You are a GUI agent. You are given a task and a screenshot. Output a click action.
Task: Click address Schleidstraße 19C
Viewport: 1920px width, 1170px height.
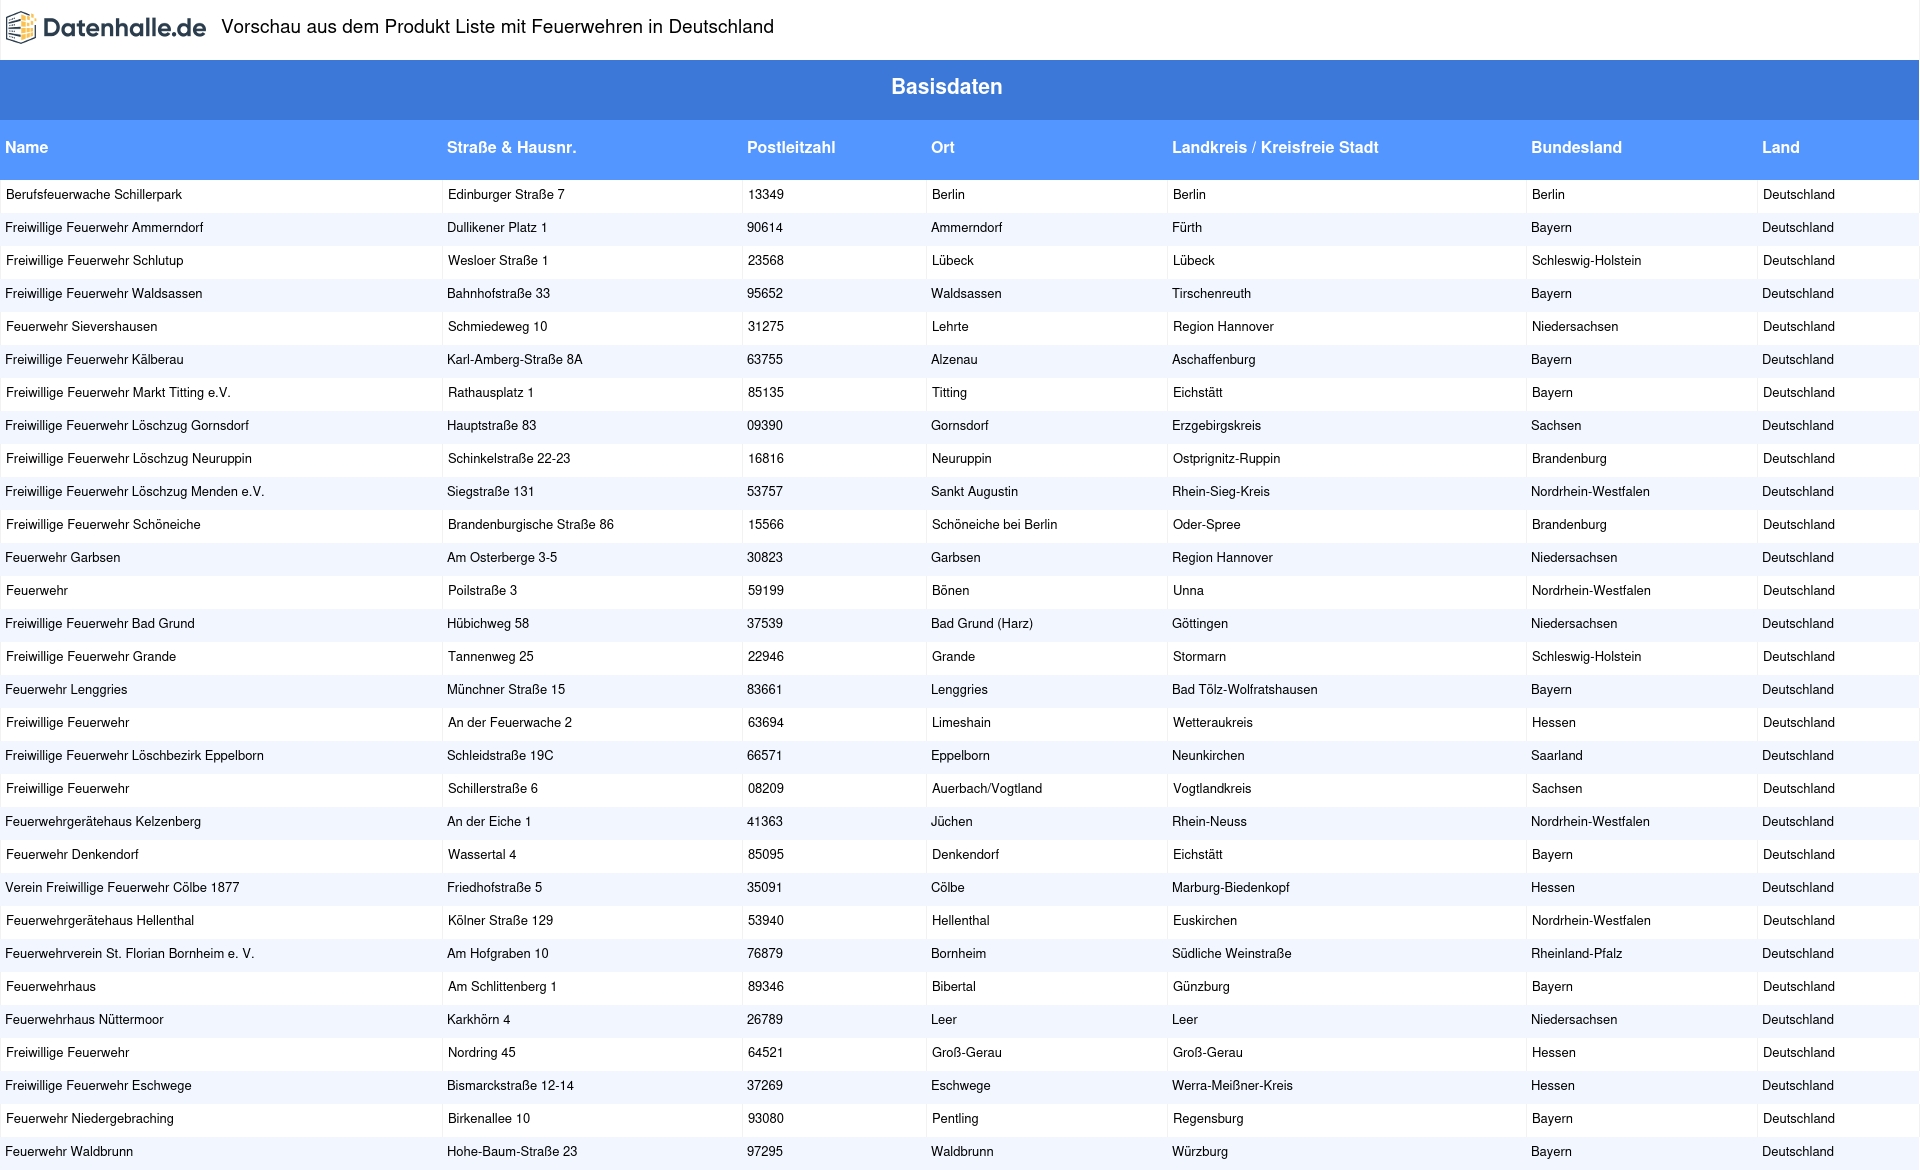coord(500,756)
